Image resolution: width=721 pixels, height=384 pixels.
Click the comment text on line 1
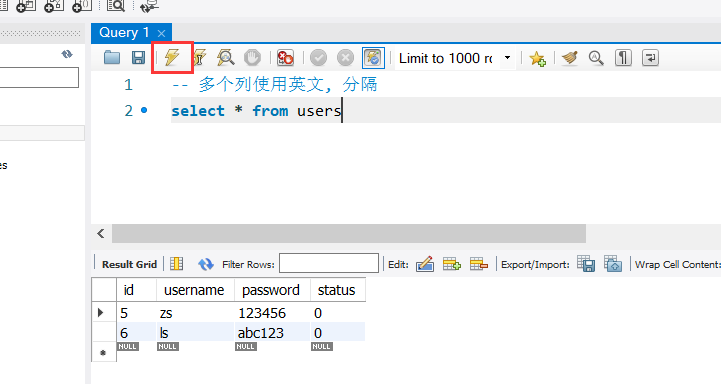tap(274, 85)
